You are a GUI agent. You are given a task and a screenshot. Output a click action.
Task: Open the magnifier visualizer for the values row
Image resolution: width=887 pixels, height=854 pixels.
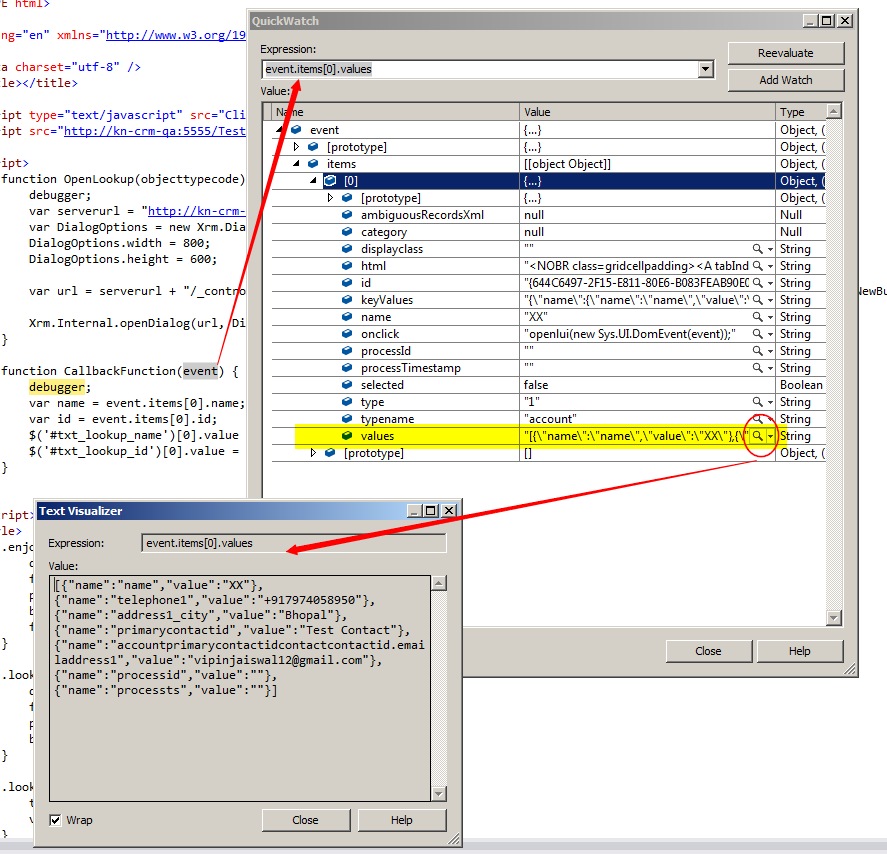click(x=758, y=435)
